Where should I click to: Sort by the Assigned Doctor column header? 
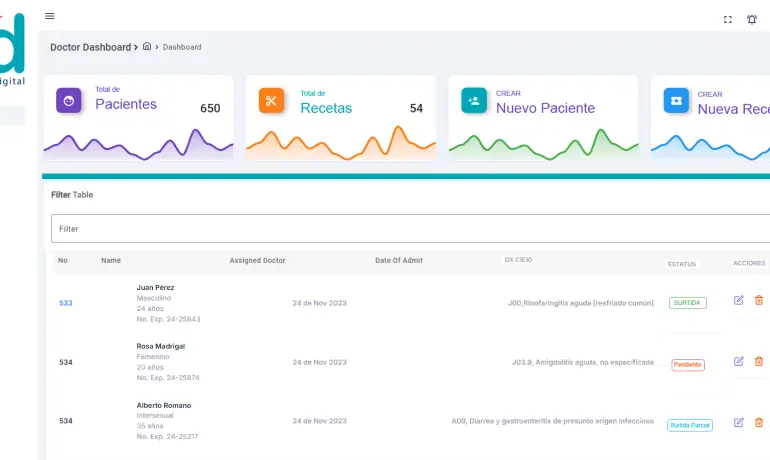[x=257, y=261]
